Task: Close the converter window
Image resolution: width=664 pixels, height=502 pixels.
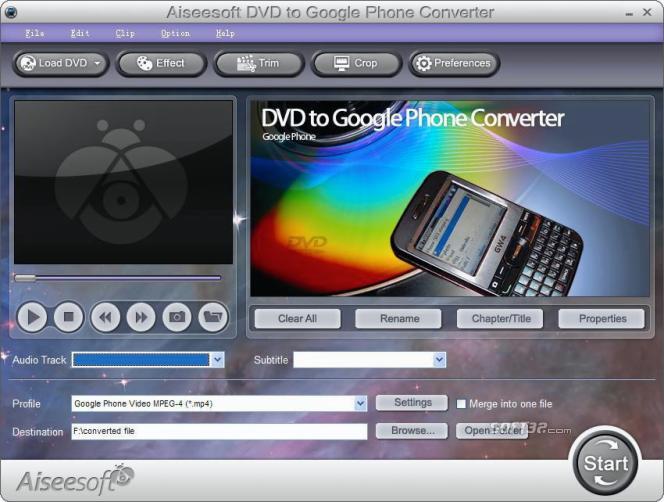Action: tap(647, 13)
